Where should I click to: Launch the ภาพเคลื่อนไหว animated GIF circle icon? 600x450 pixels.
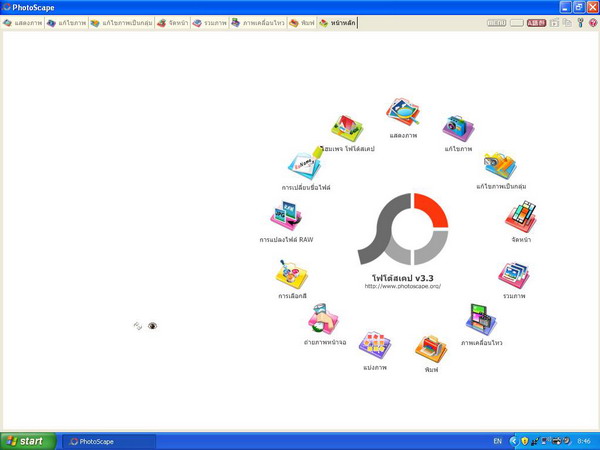[481, 320]
